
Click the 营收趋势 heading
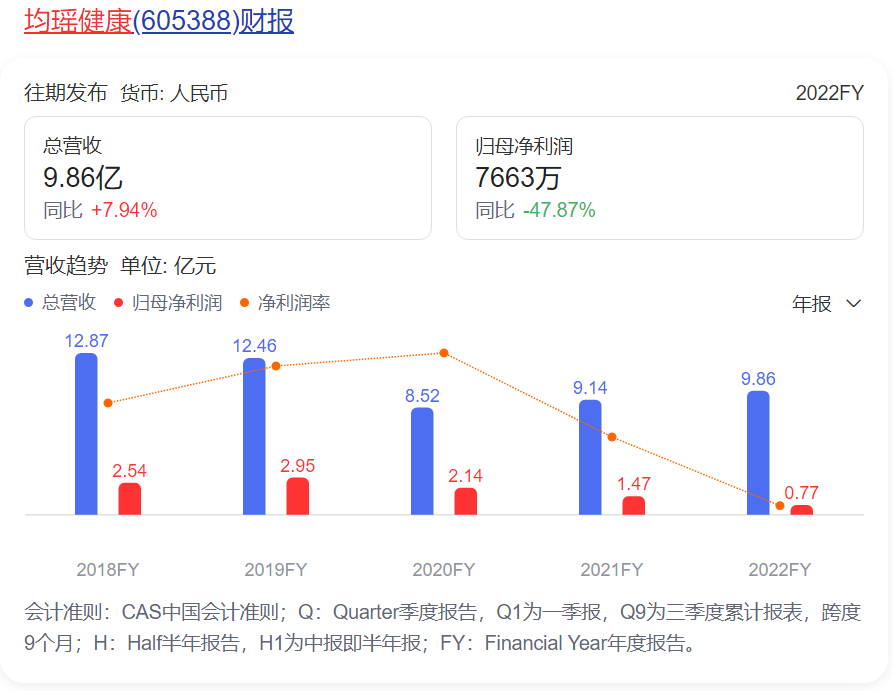point(65,266)
